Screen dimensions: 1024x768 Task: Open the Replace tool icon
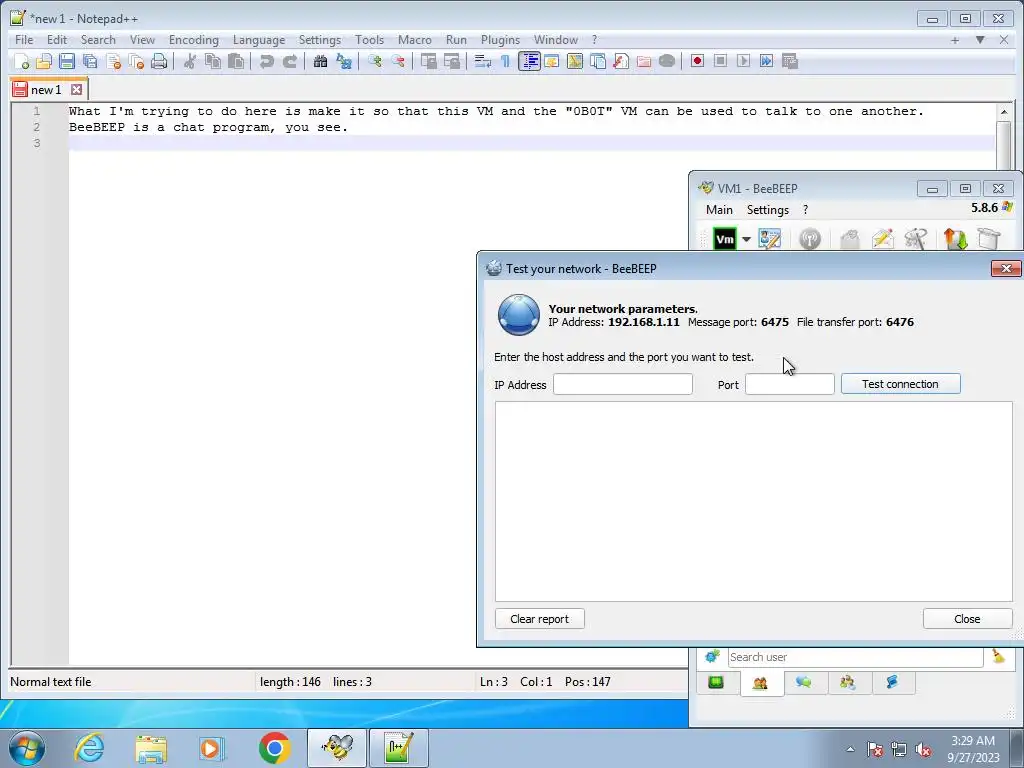[344, 61]
